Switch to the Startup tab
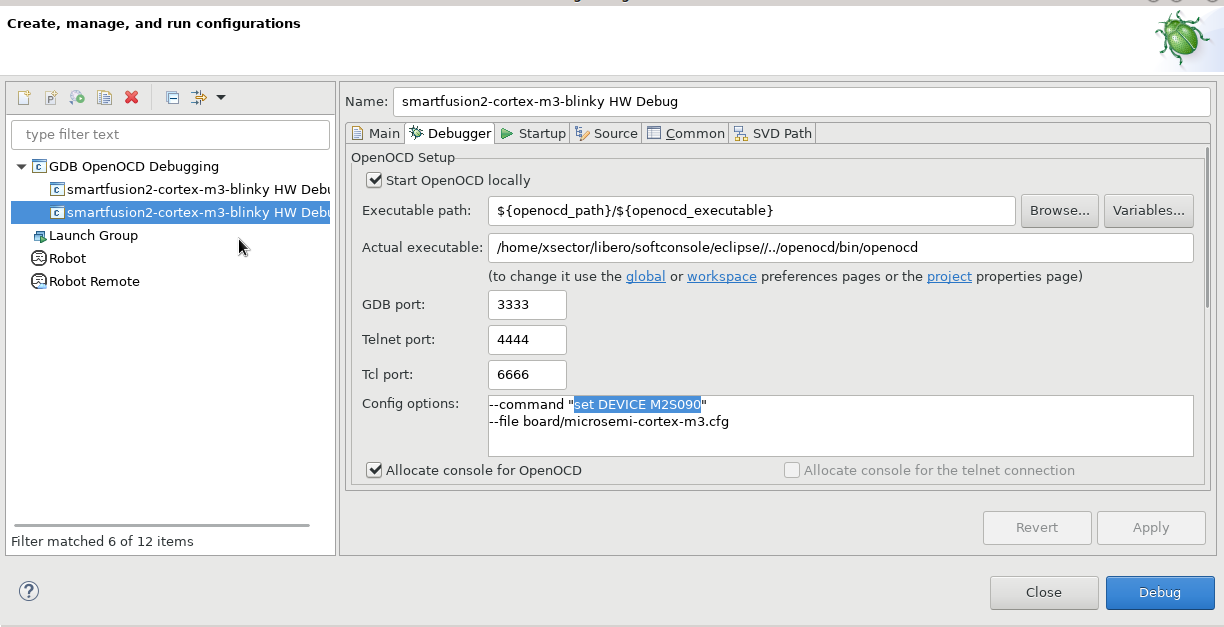This screenshot has height=627, width=1224. pos(533,133)
